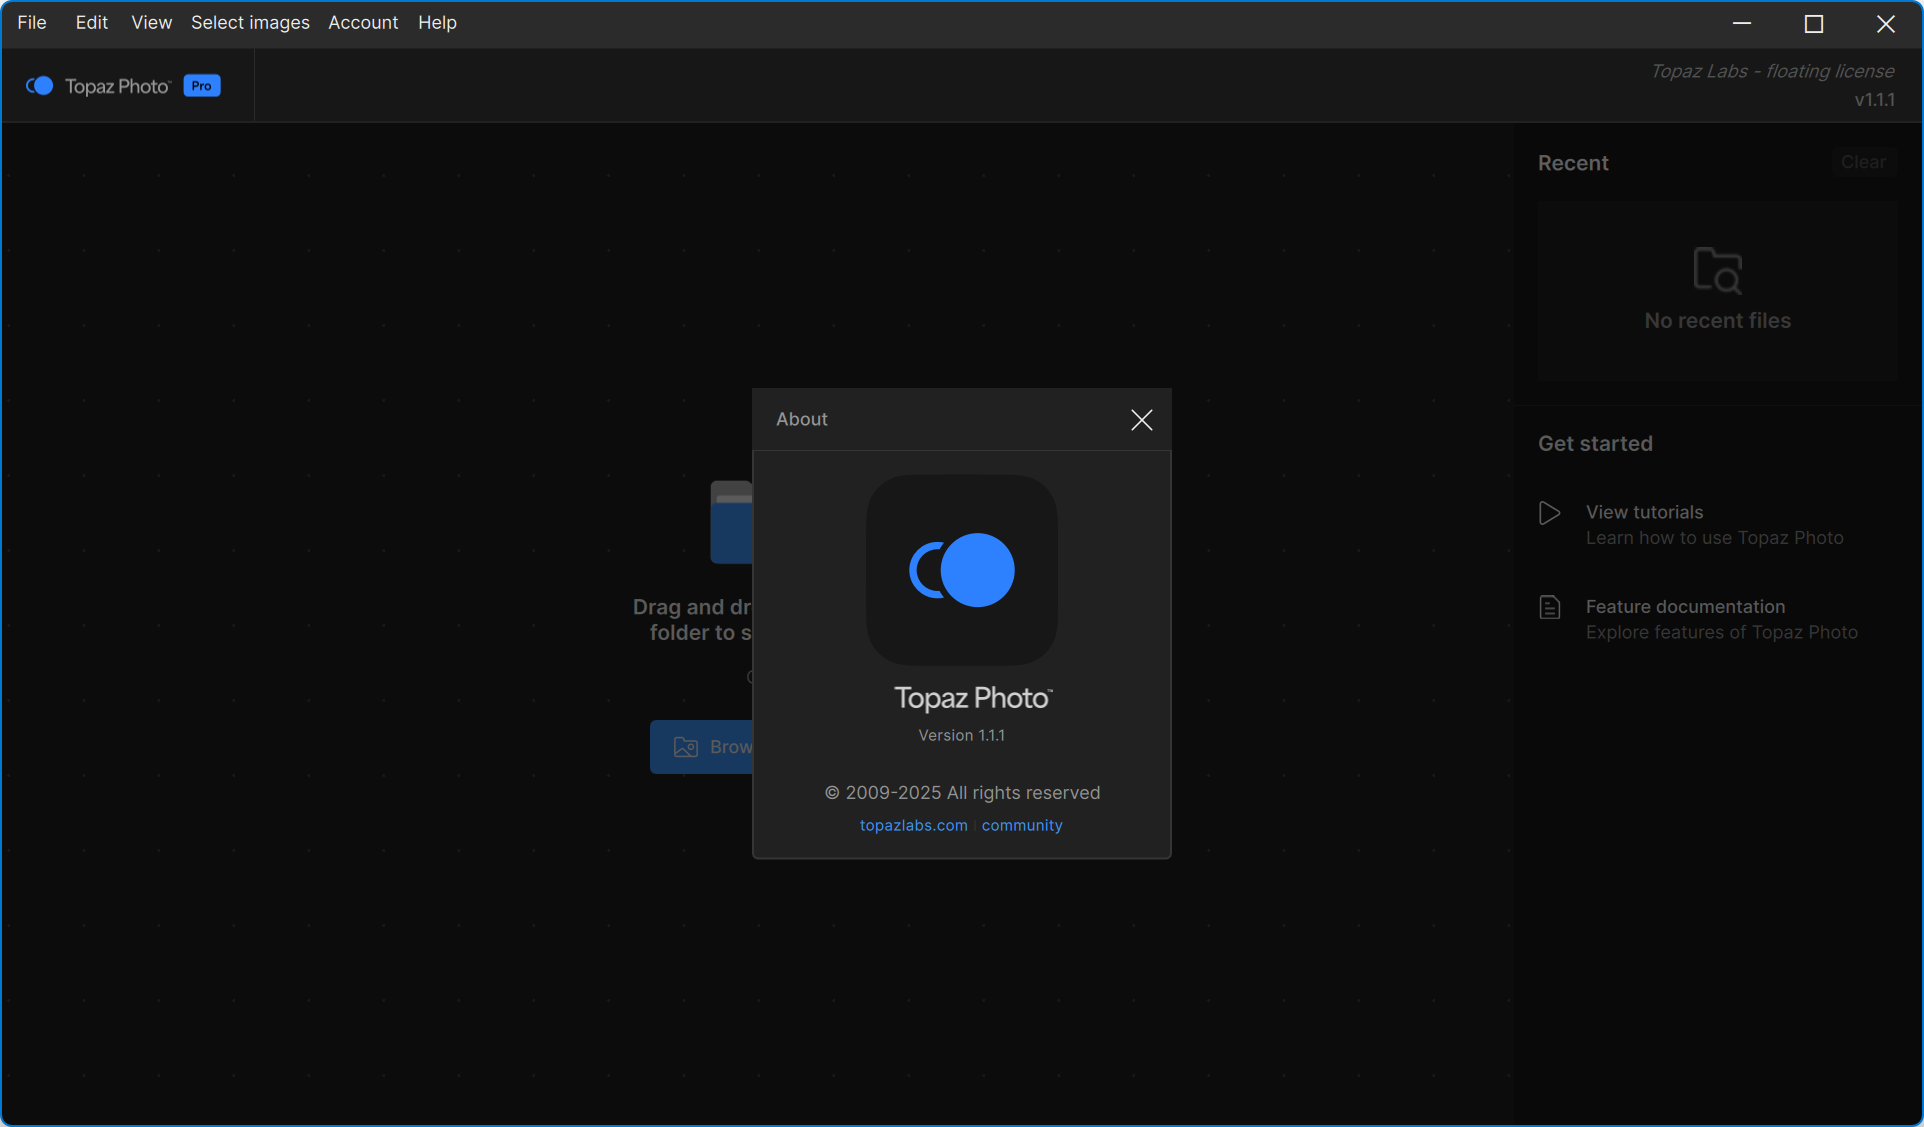Open the View menu
The width and height of the screenshot is (1924, 1127).
pyautogui.click(x=151, y=22)
